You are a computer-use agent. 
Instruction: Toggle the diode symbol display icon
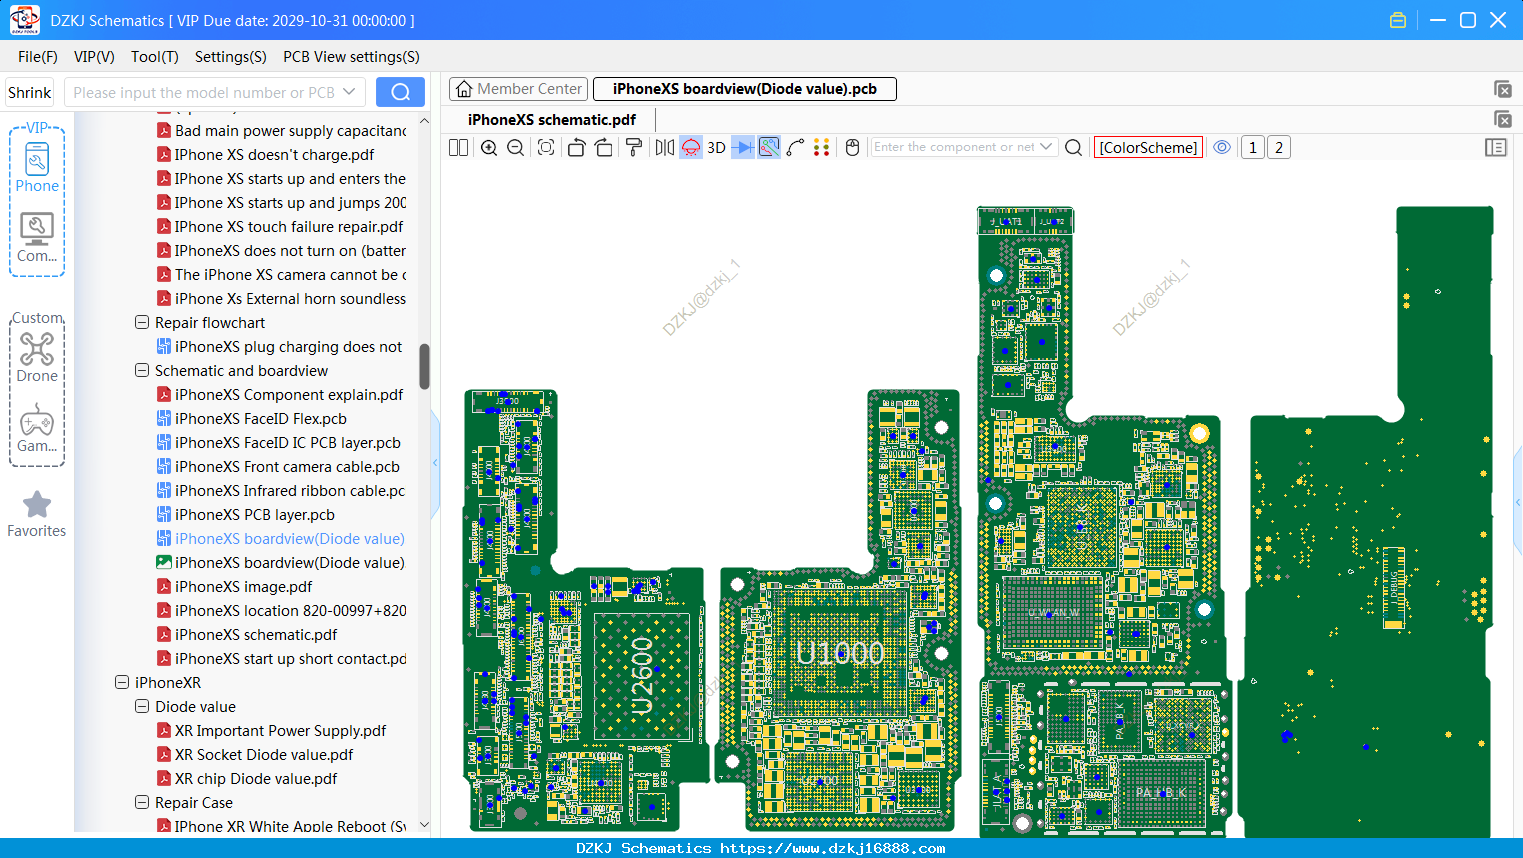(x=743, y=147)
